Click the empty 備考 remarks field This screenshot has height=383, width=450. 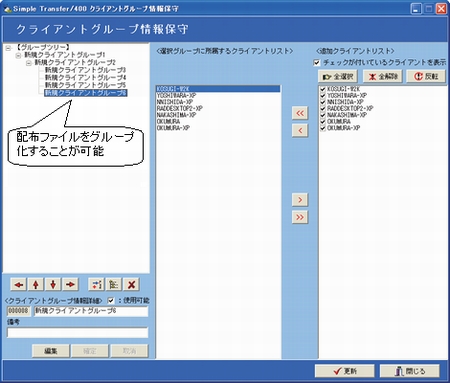[x=77, y=333]
